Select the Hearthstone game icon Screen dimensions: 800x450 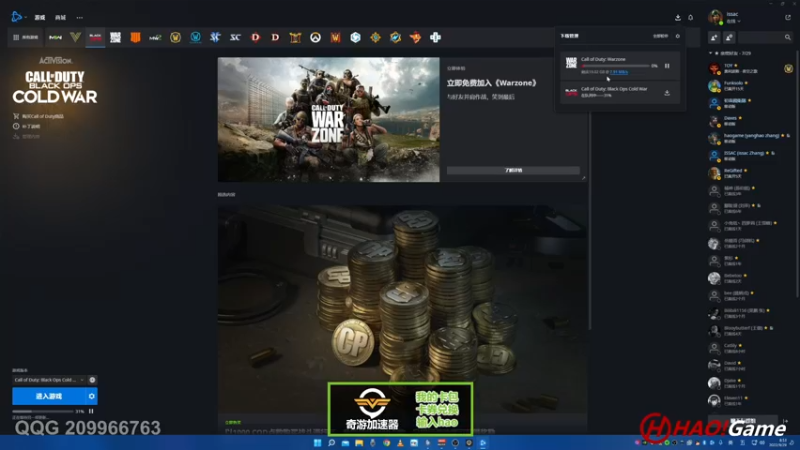click(376, 37)
